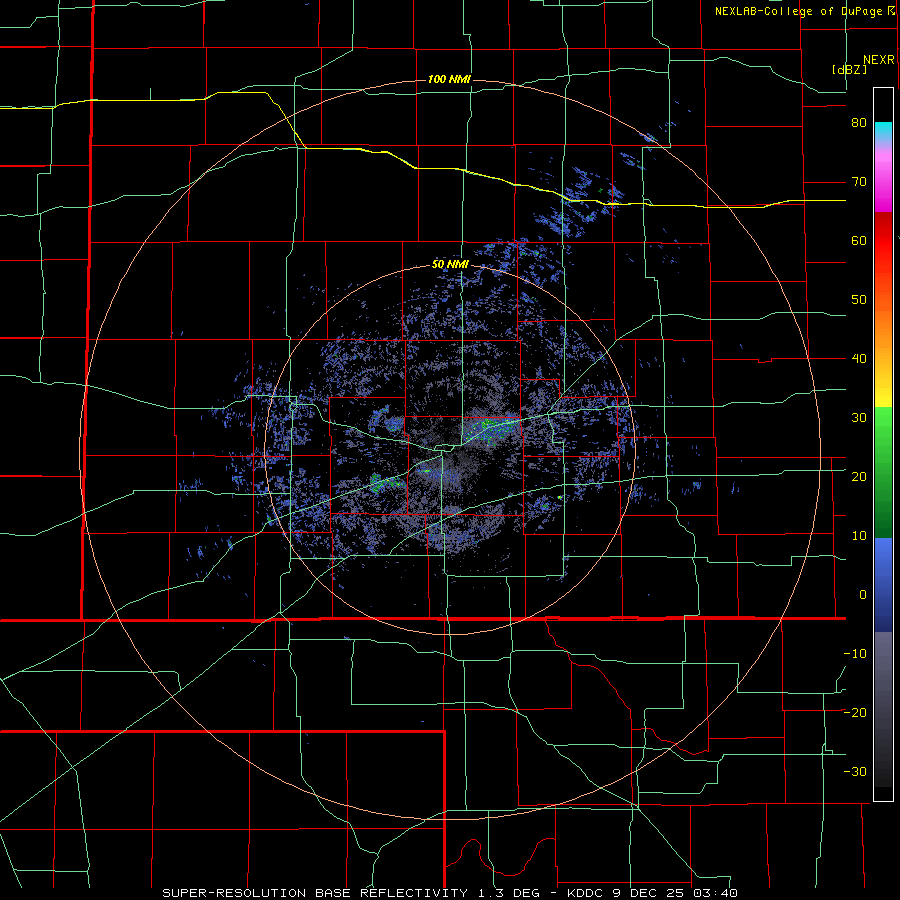Click the KDDC station identifier in the caption
Viewport: 900px width, 900px height.
click(585, 893)
